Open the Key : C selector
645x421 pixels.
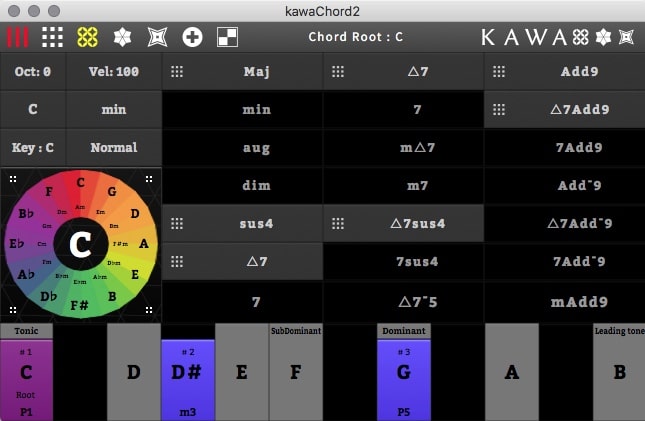click(x=33, y=147)
